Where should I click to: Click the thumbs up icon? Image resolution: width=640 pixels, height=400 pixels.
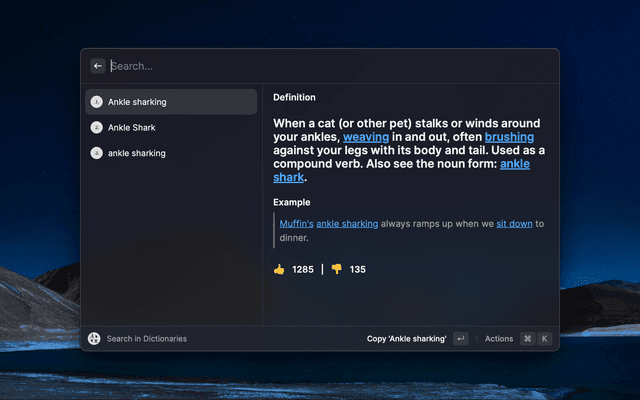tap(279, 269)
